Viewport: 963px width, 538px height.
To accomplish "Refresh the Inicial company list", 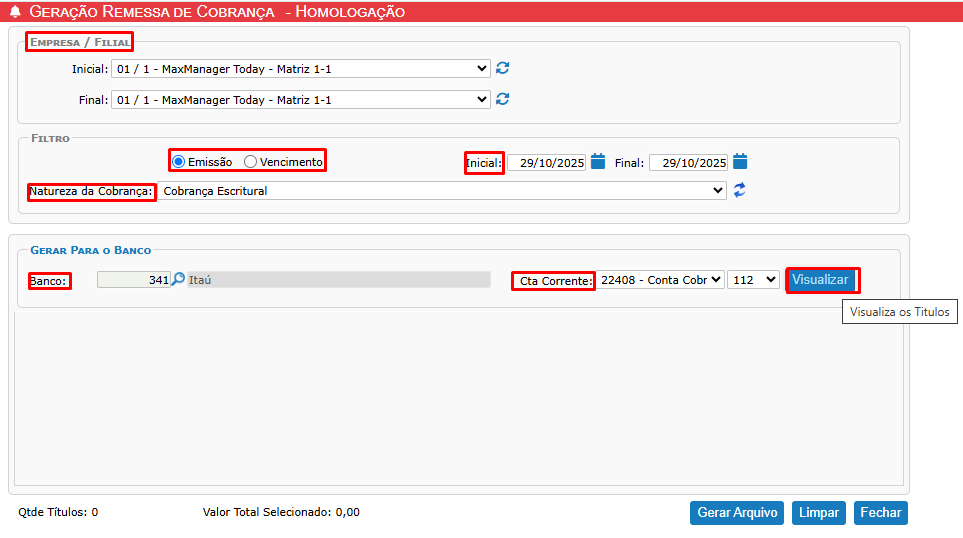I will (x=503, y=68).
